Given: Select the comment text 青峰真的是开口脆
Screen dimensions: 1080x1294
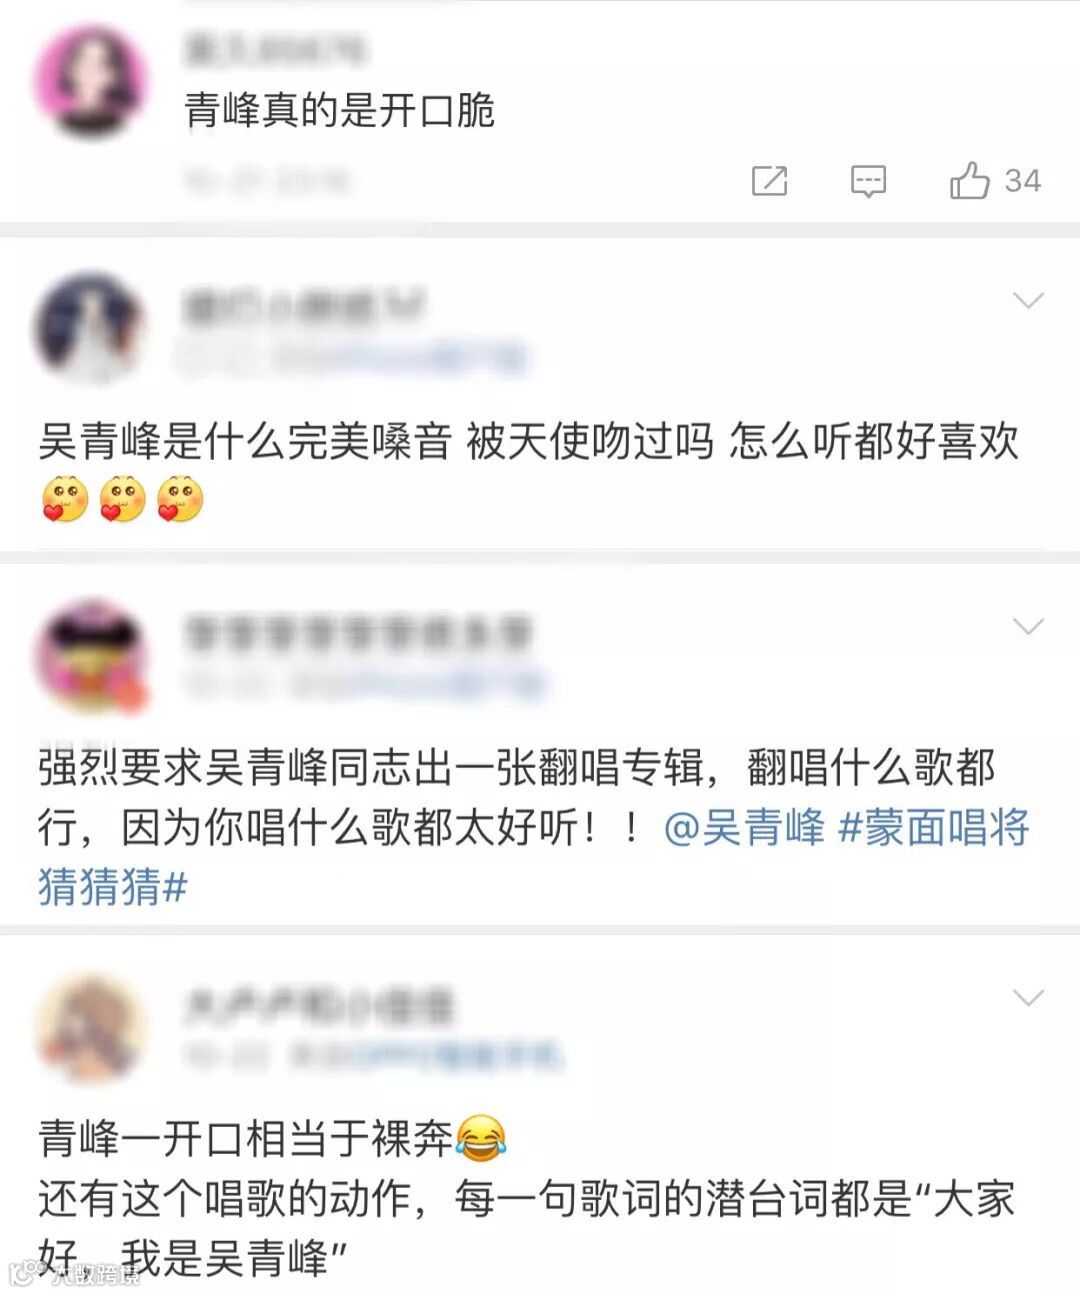Looking at the screenshot, I should (x=339, y=110).
